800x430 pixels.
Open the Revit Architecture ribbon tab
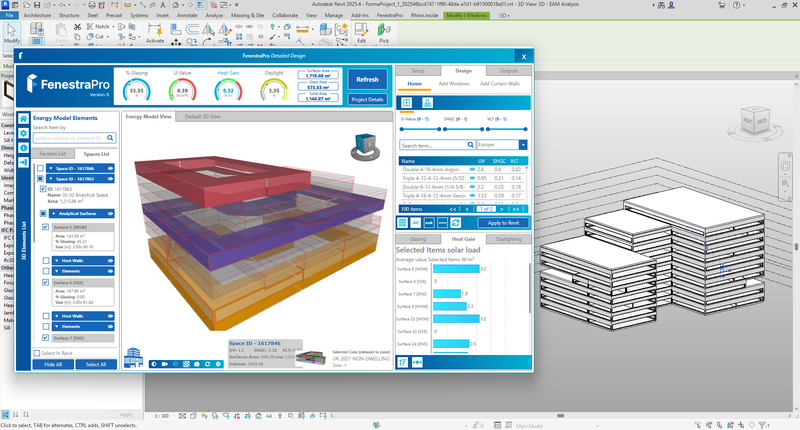click(37, 15)
